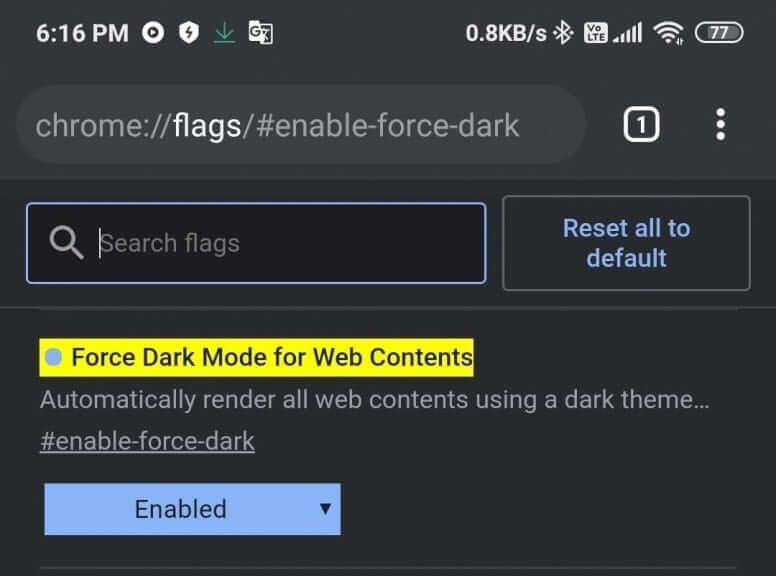
Task: Click the Reset all to default button
Action: pyautogui.click(x=626, y=243)
